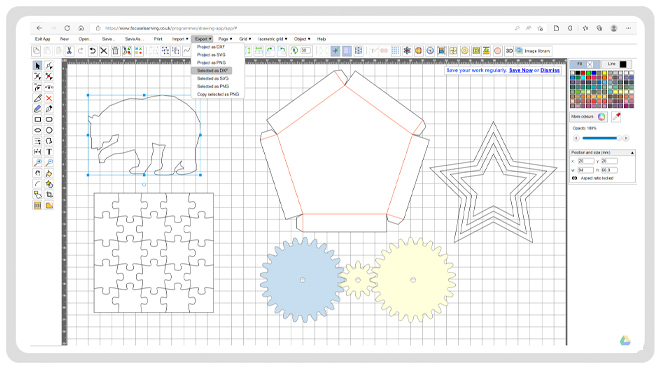660x367 pixels.
Task: Click the trash bin delete icon
Action: click(115, 51)
